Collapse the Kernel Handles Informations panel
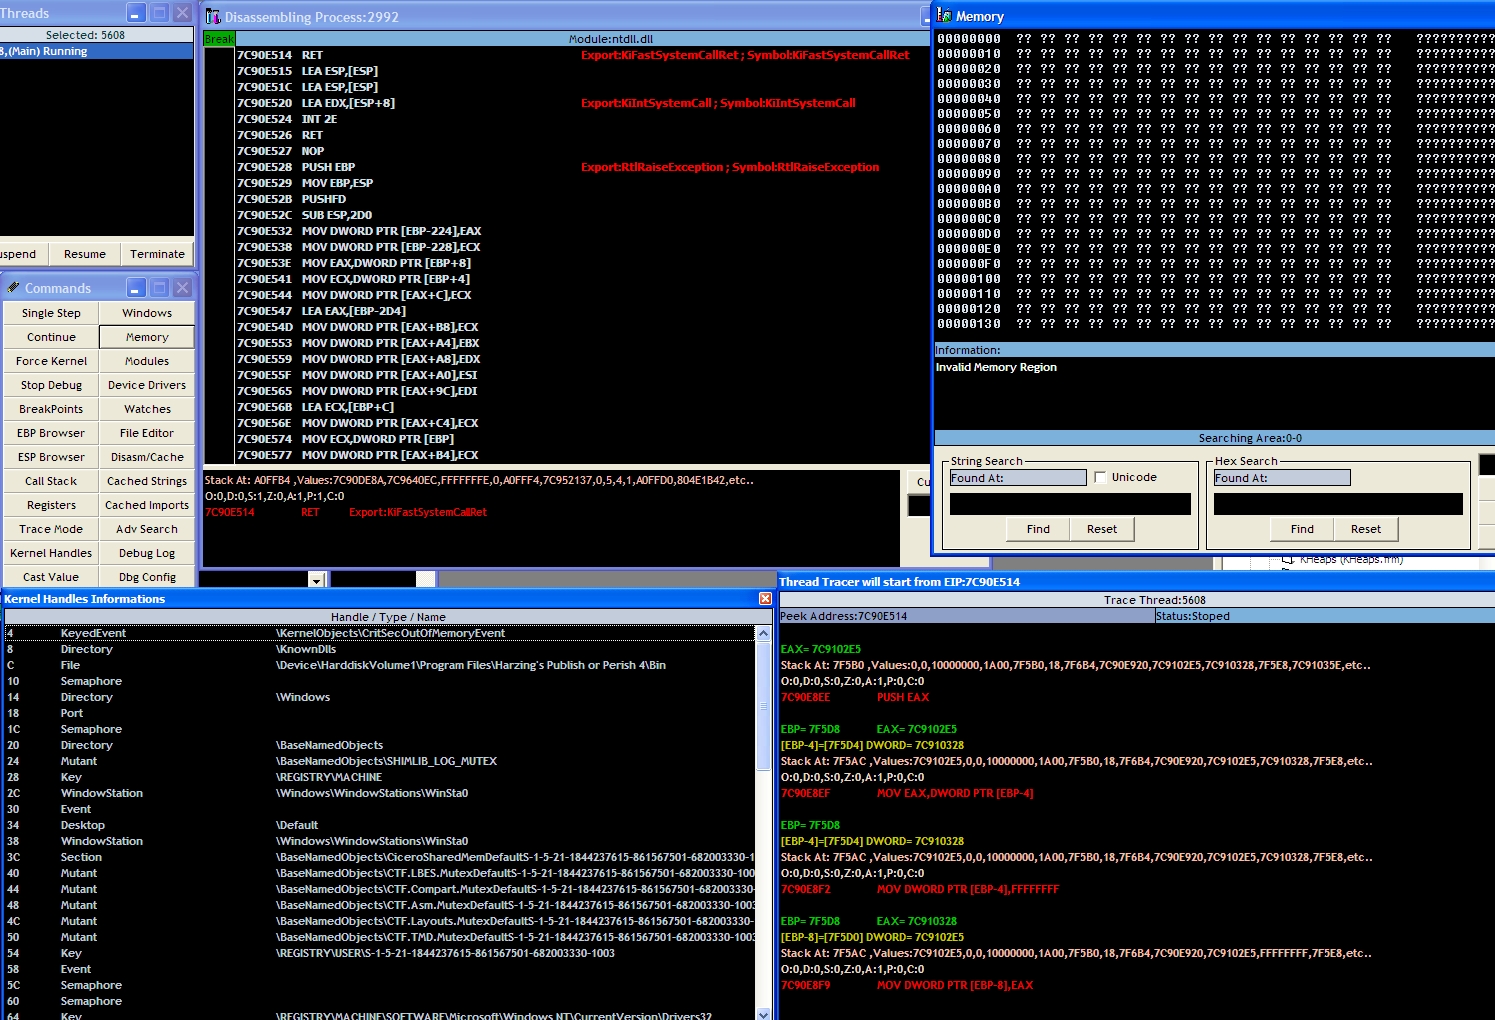 (765, 598)
